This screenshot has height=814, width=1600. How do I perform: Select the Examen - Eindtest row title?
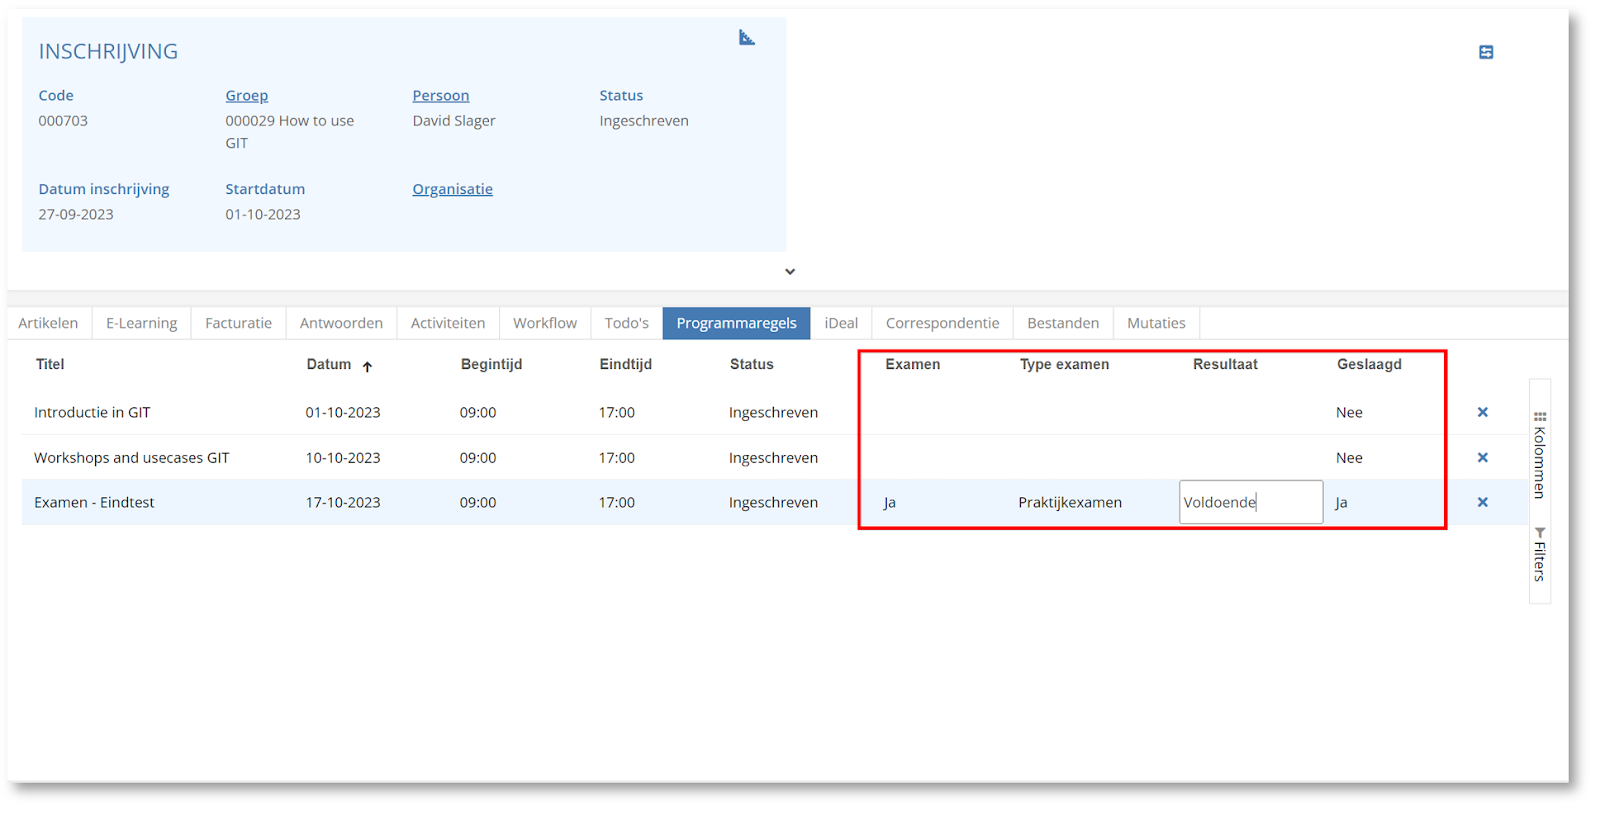tap(94, 502)
